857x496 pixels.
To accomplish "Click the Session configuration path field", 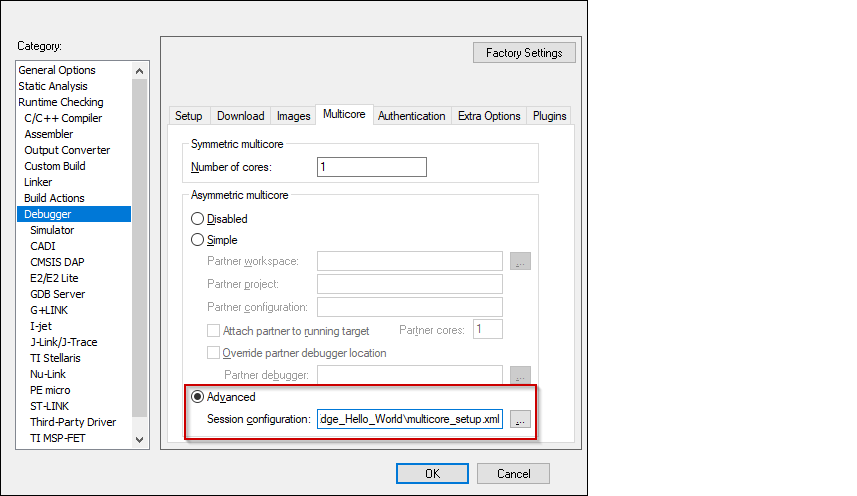I will (x=409, y=419).
